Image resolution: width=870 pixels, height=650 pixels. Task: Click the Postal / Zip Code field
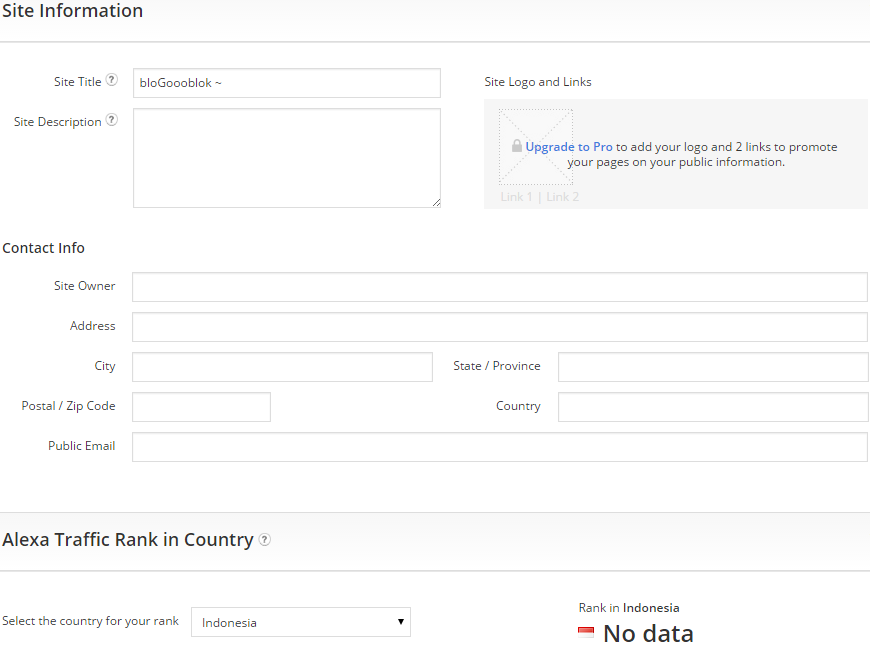pyautogui.click(x=201, y=407)
